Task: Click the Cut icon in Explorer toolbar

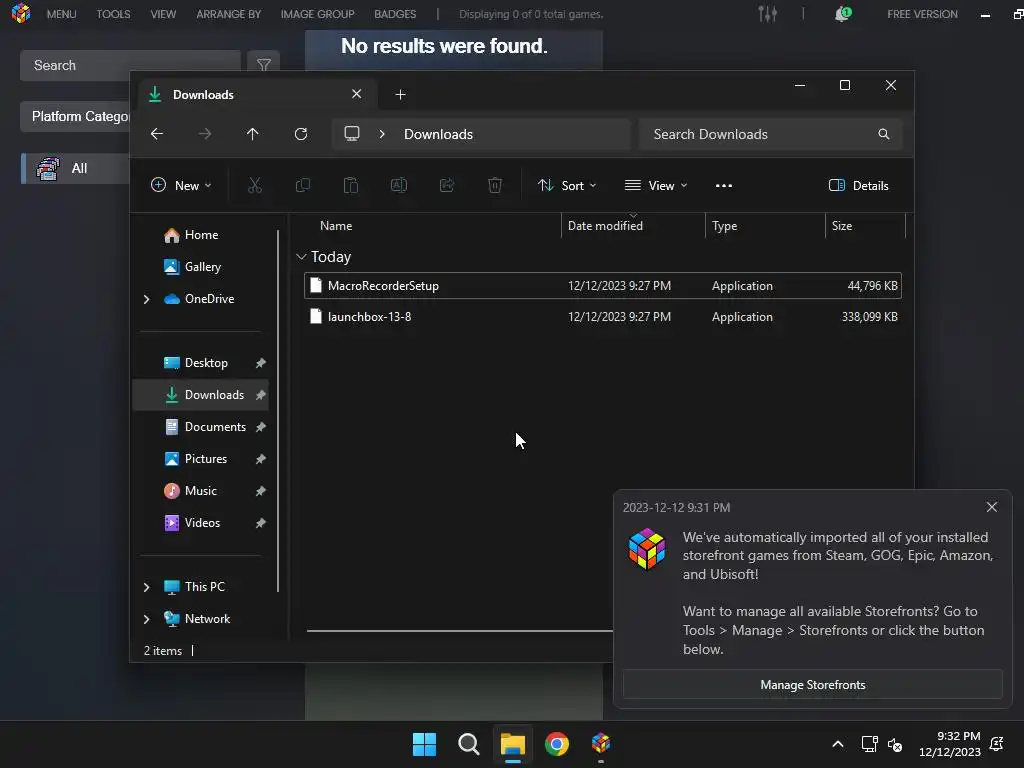Action: point(255,185)
